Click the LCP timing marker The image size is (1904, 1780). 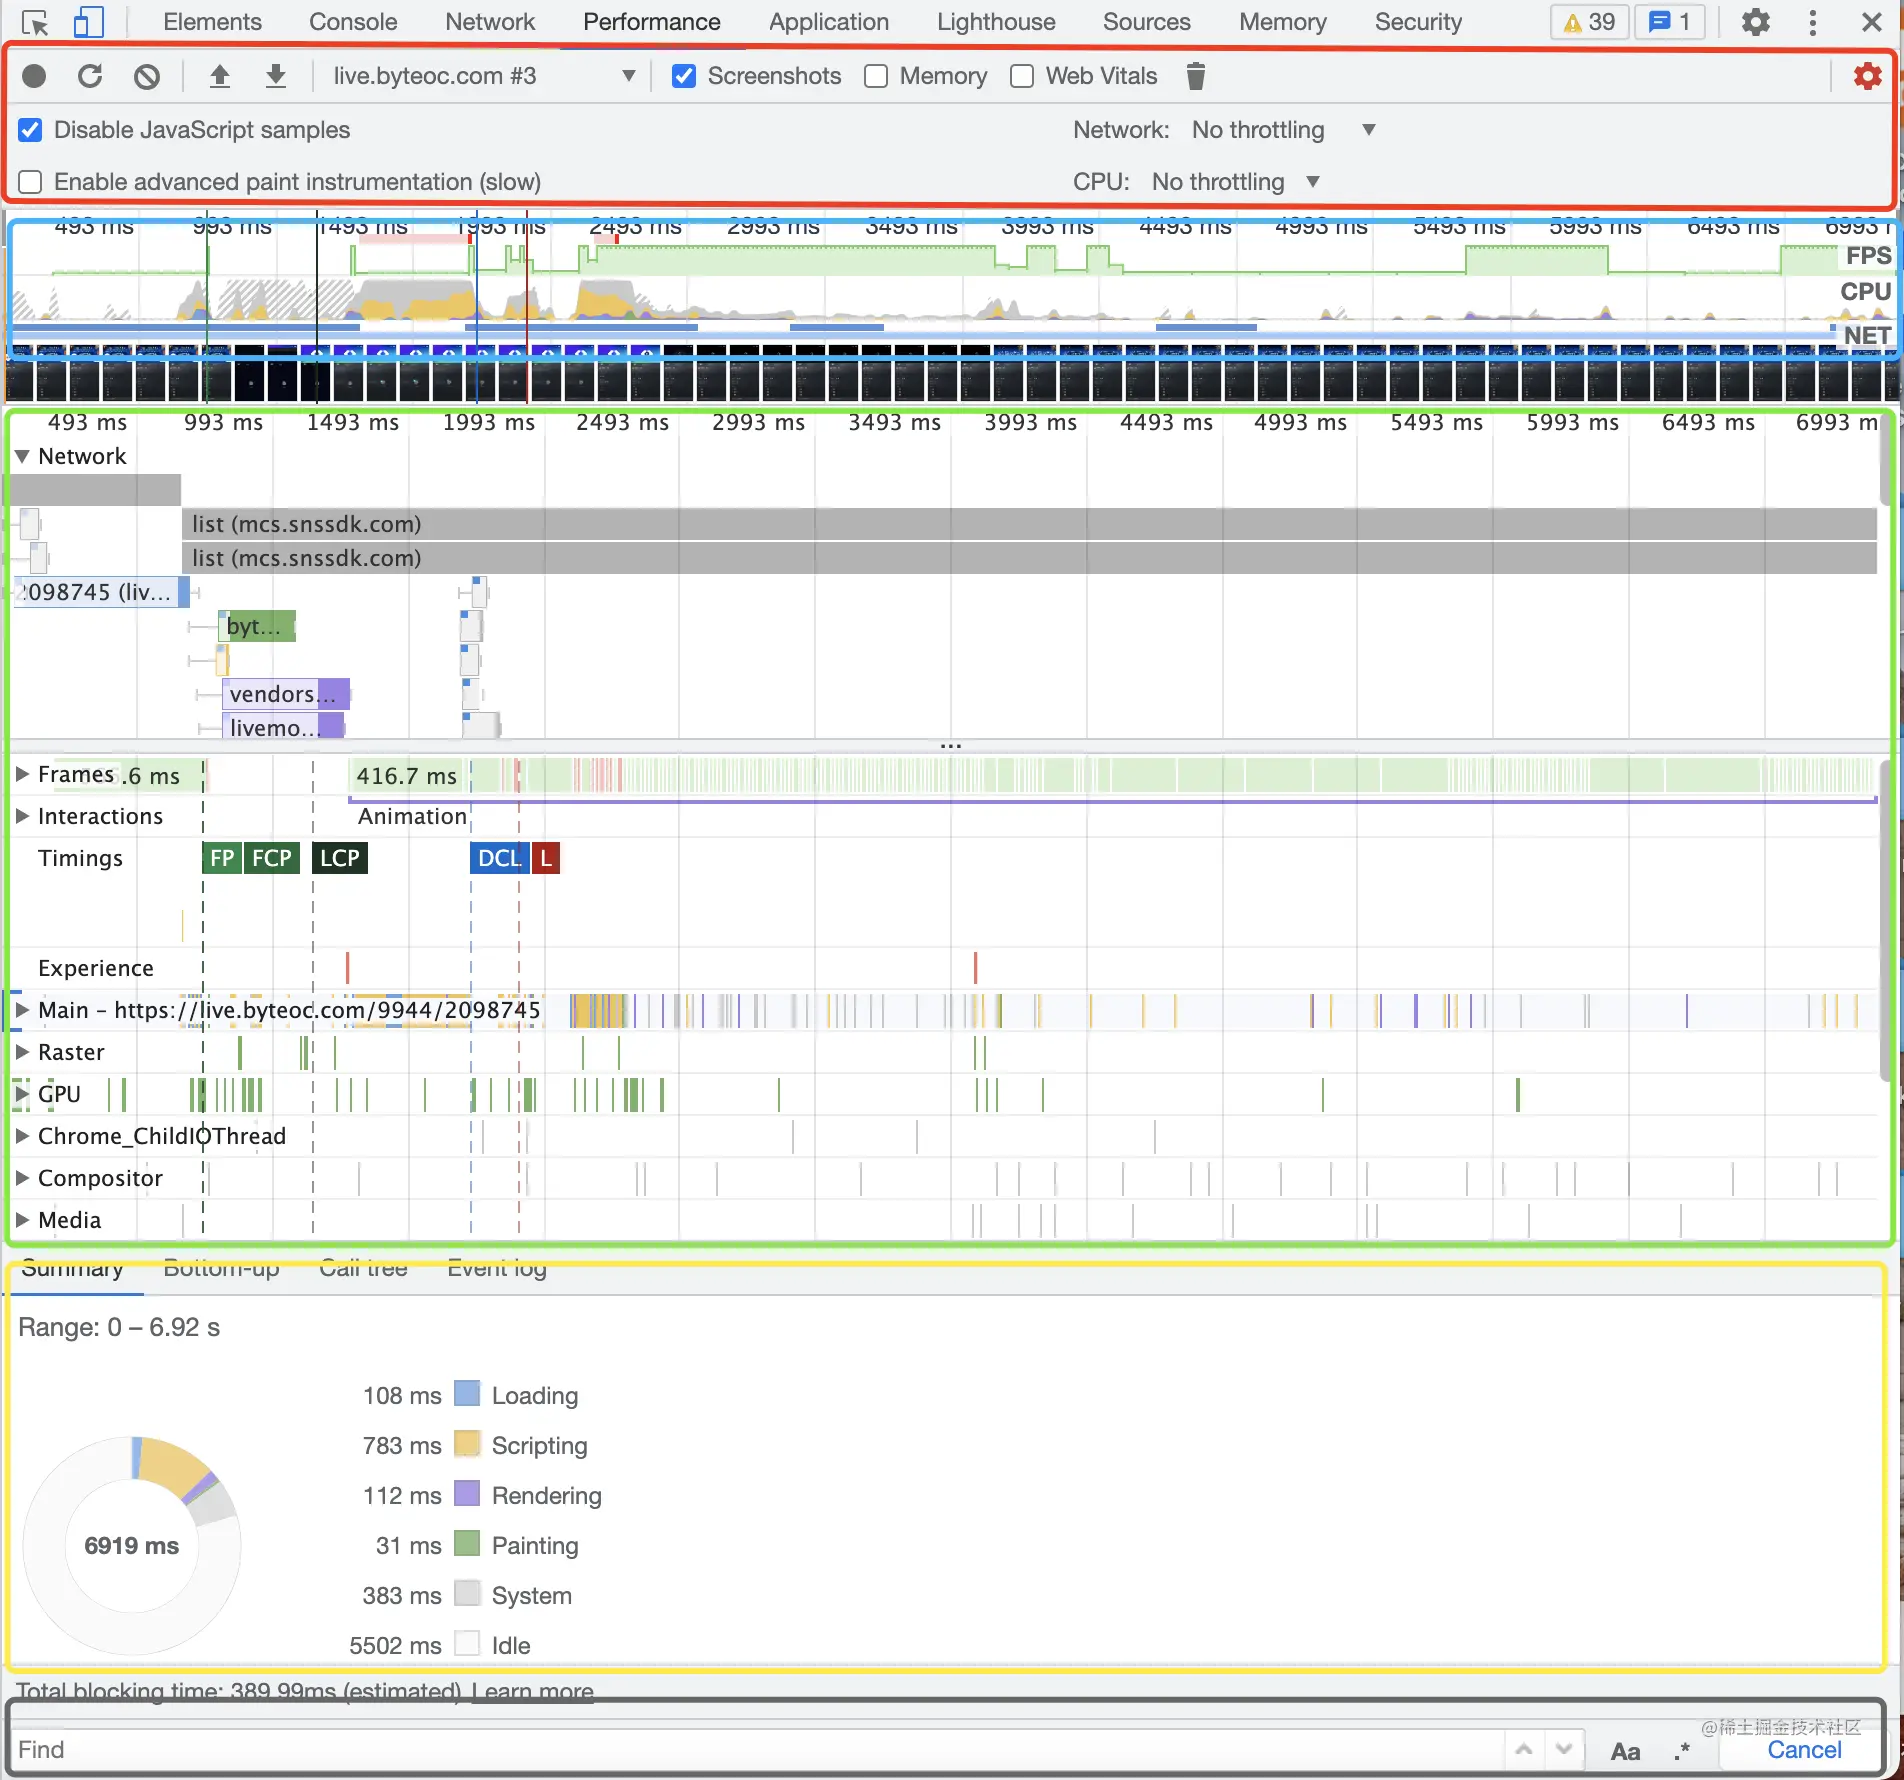click(x=340, y=858)
